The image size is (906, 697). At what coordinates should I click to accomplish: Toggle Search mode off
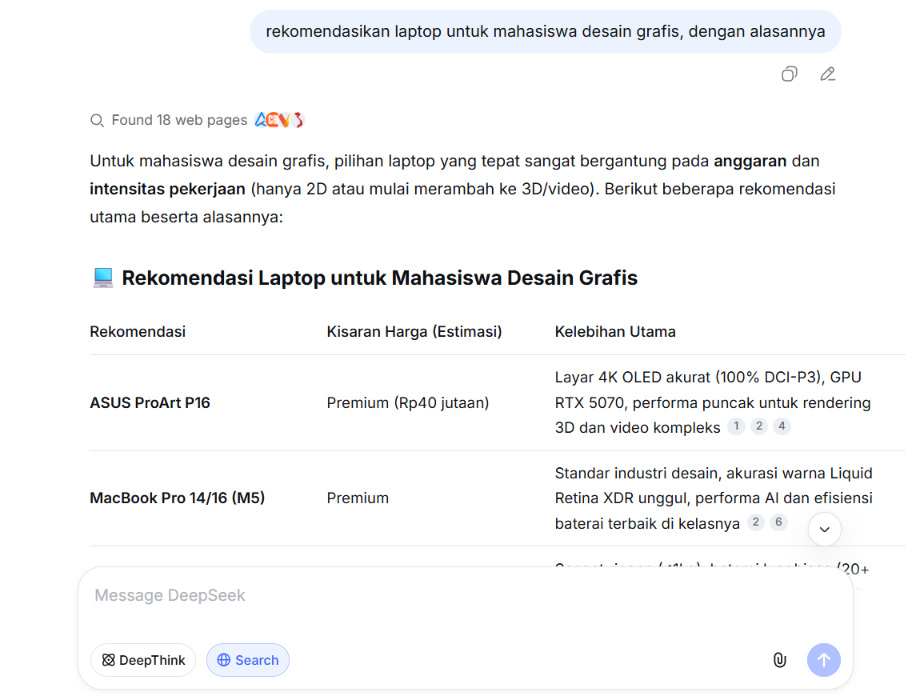click(248, 660)
